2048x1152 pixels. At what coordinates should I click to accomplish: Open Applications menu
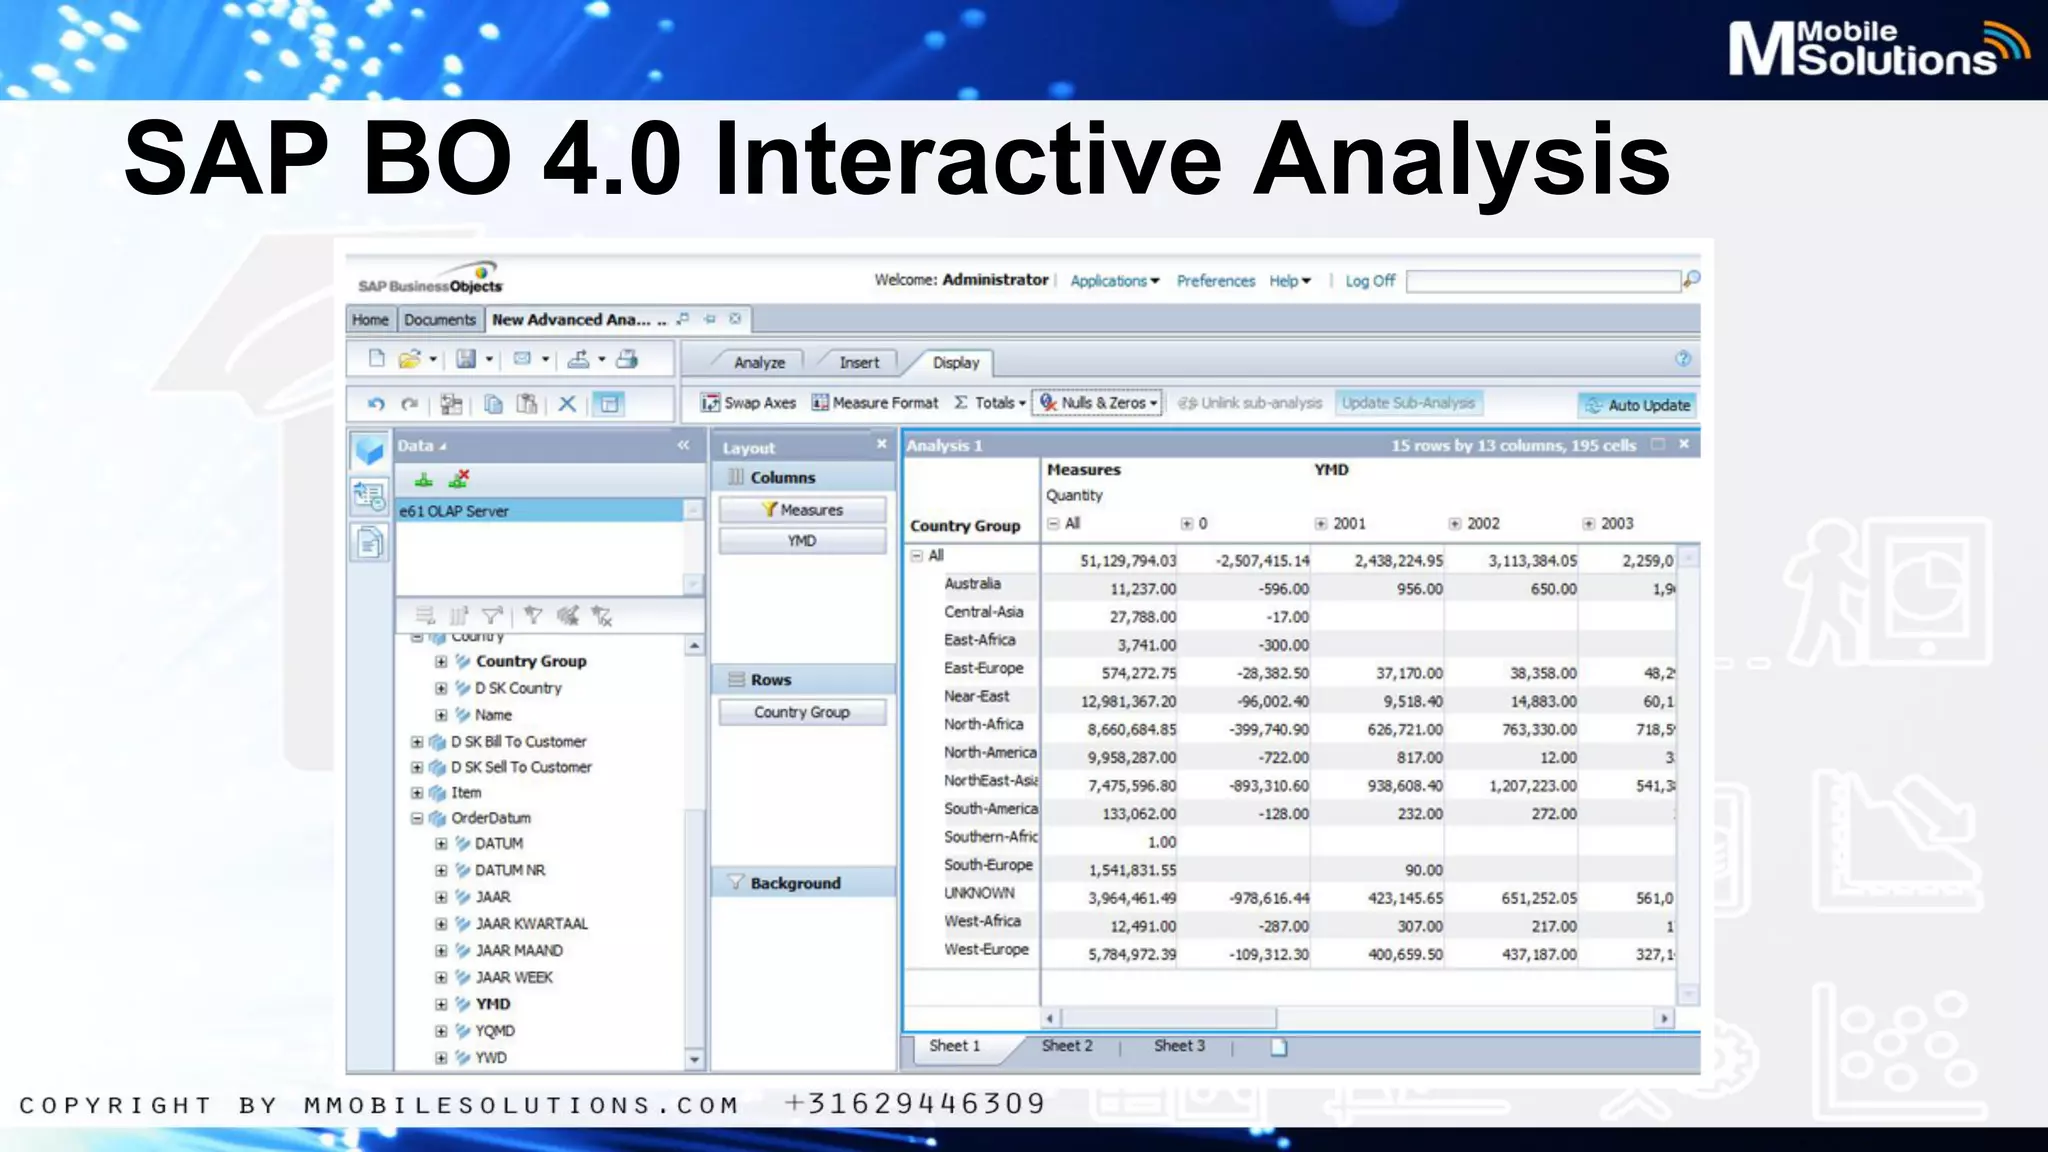(x=1115, y=281)
